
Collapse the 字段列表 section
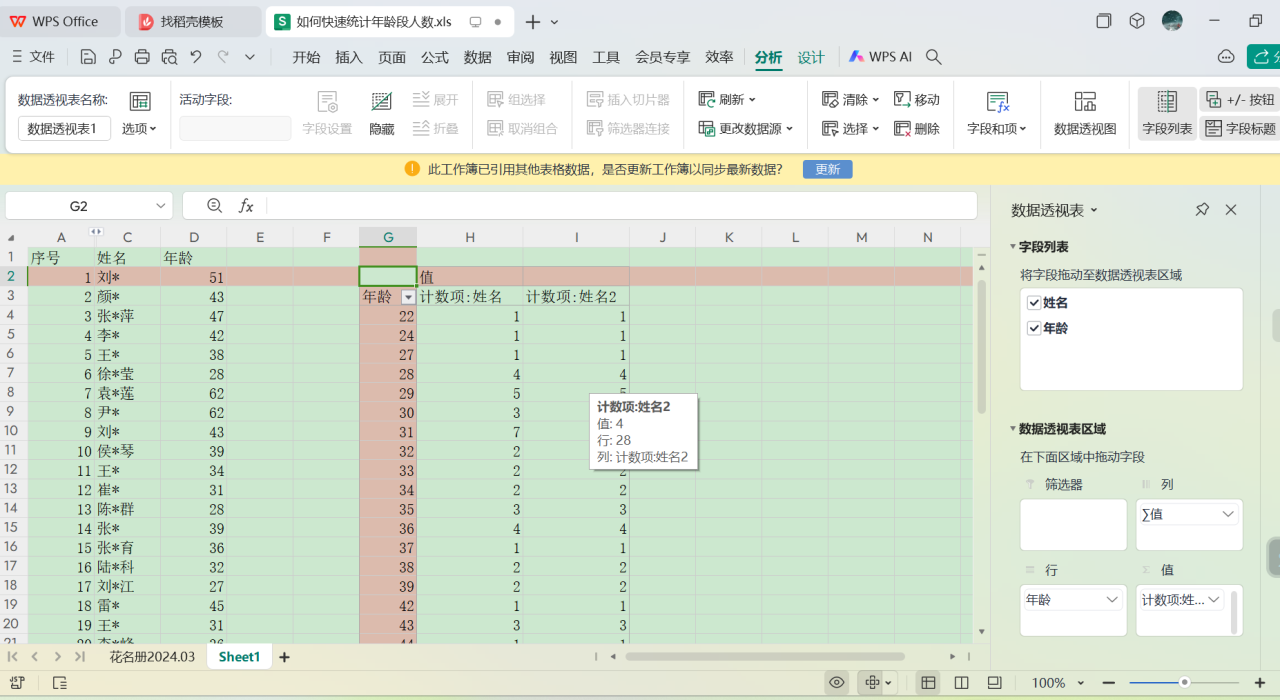[1012, 246]
